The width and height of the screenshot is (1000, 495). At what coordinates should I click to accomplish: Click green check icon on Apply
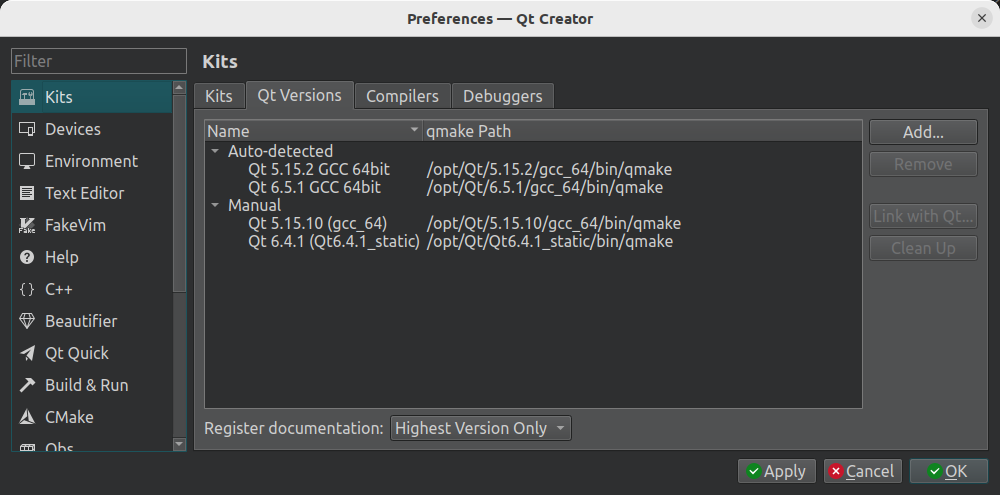[x=754, y=471]
